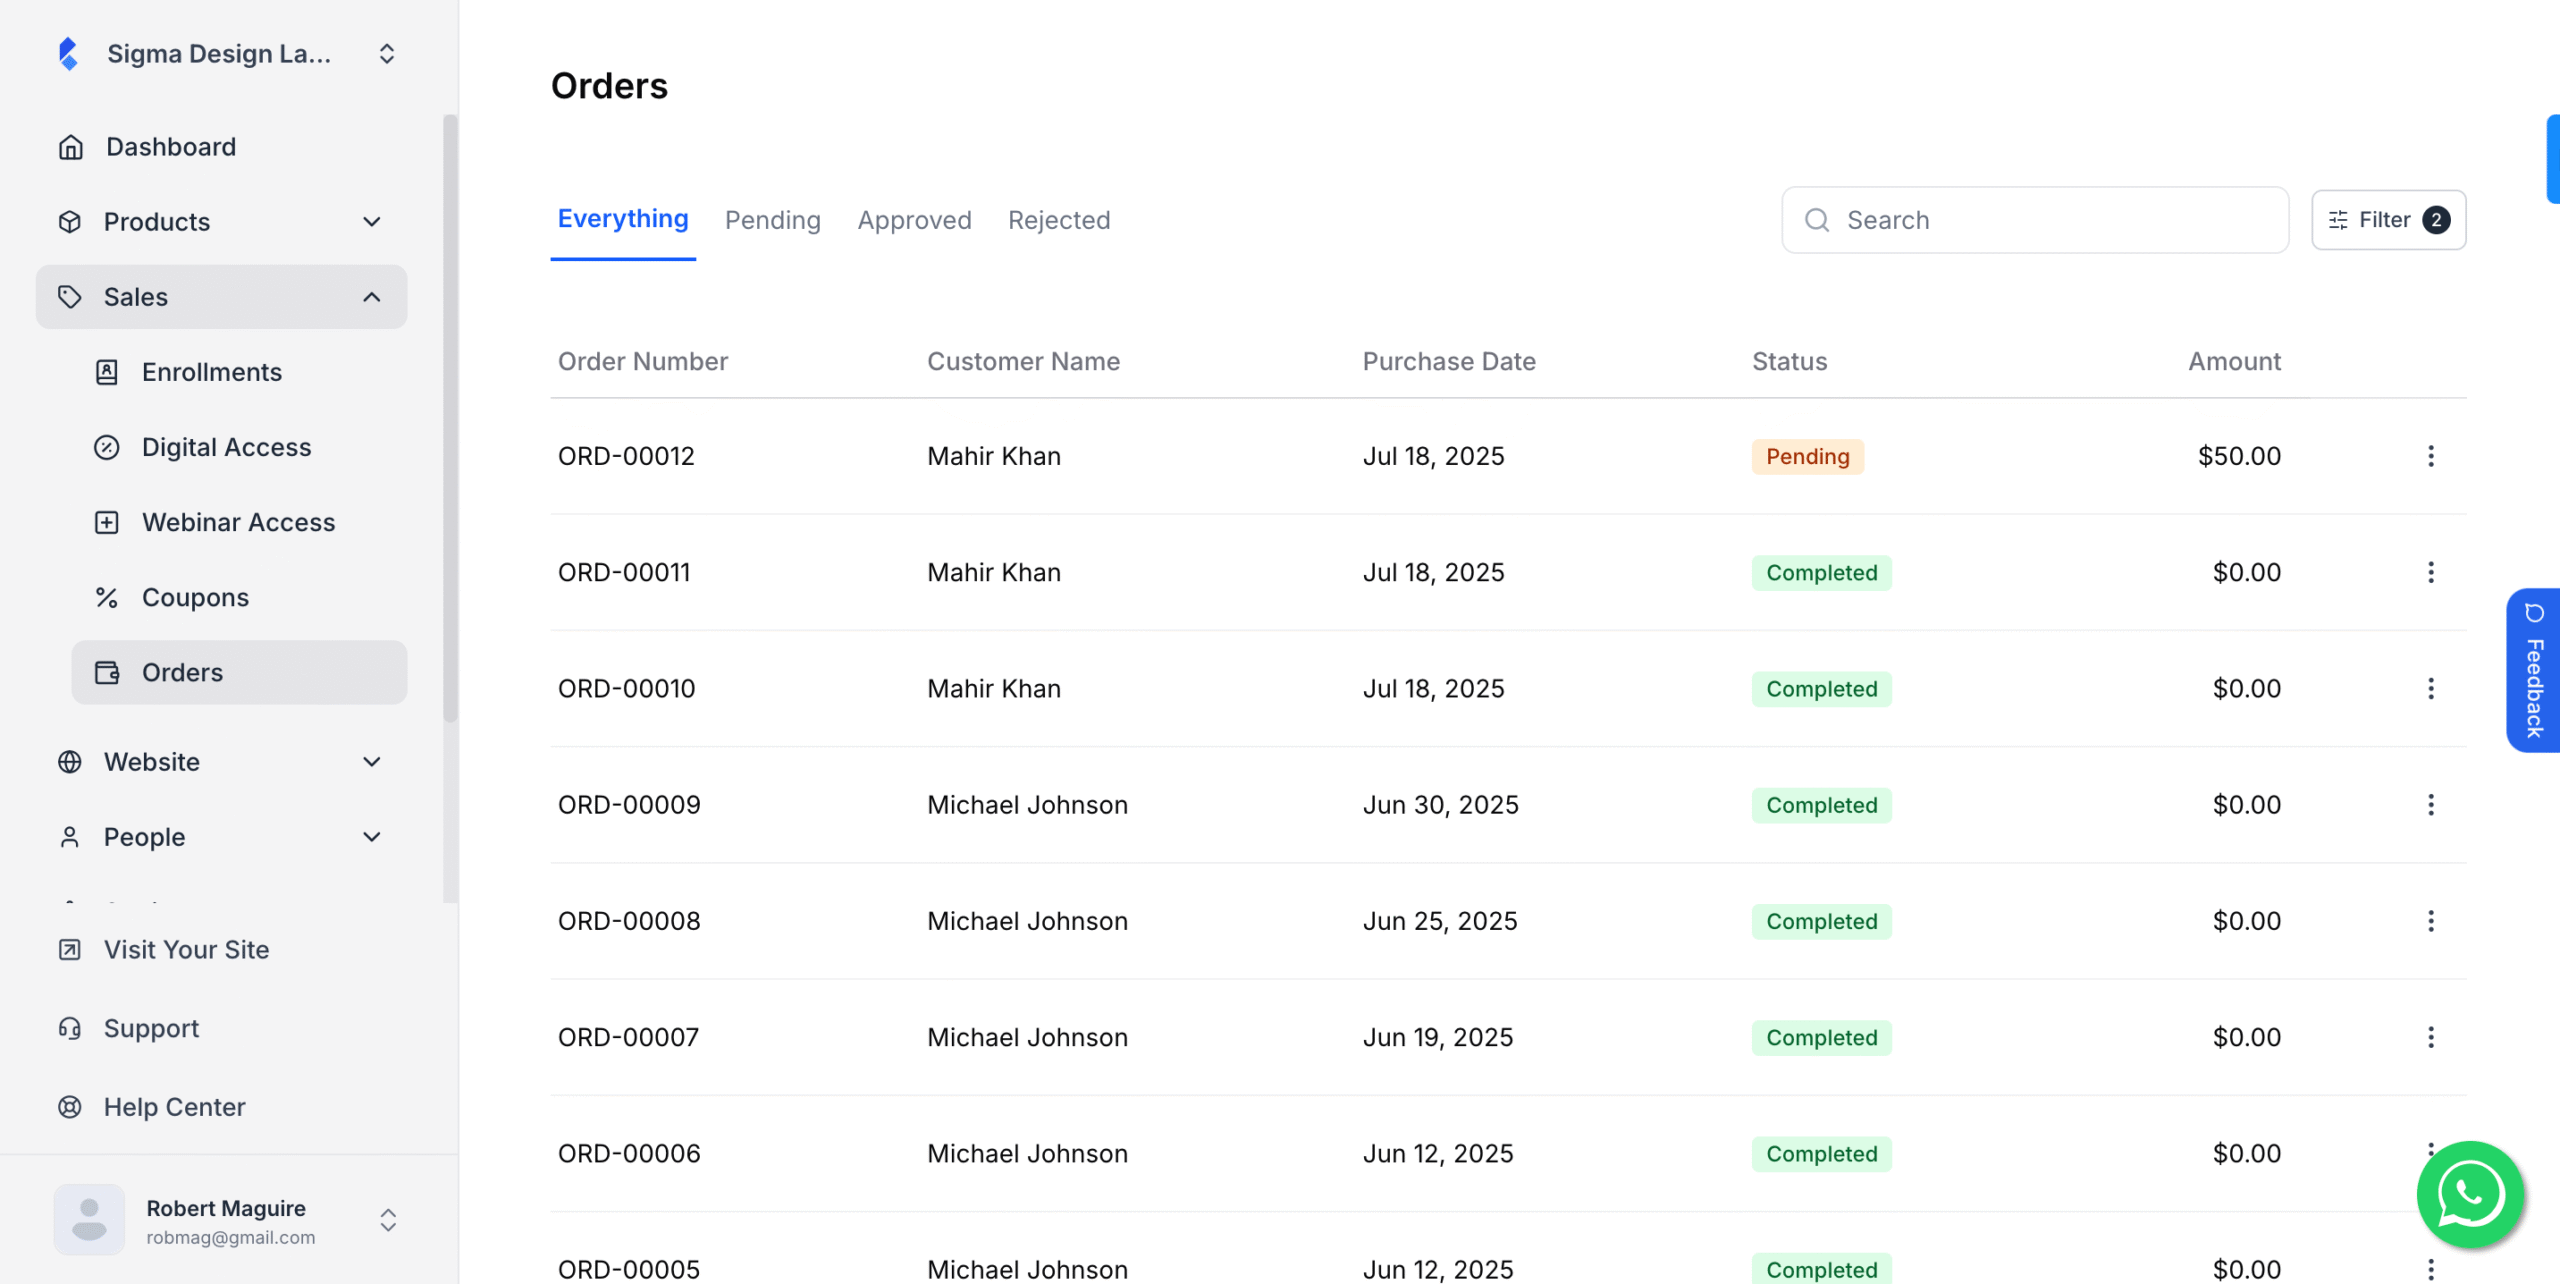2560x1284 pixels.
Task: Click the Dashboard home icon
Action: (70, 147)
